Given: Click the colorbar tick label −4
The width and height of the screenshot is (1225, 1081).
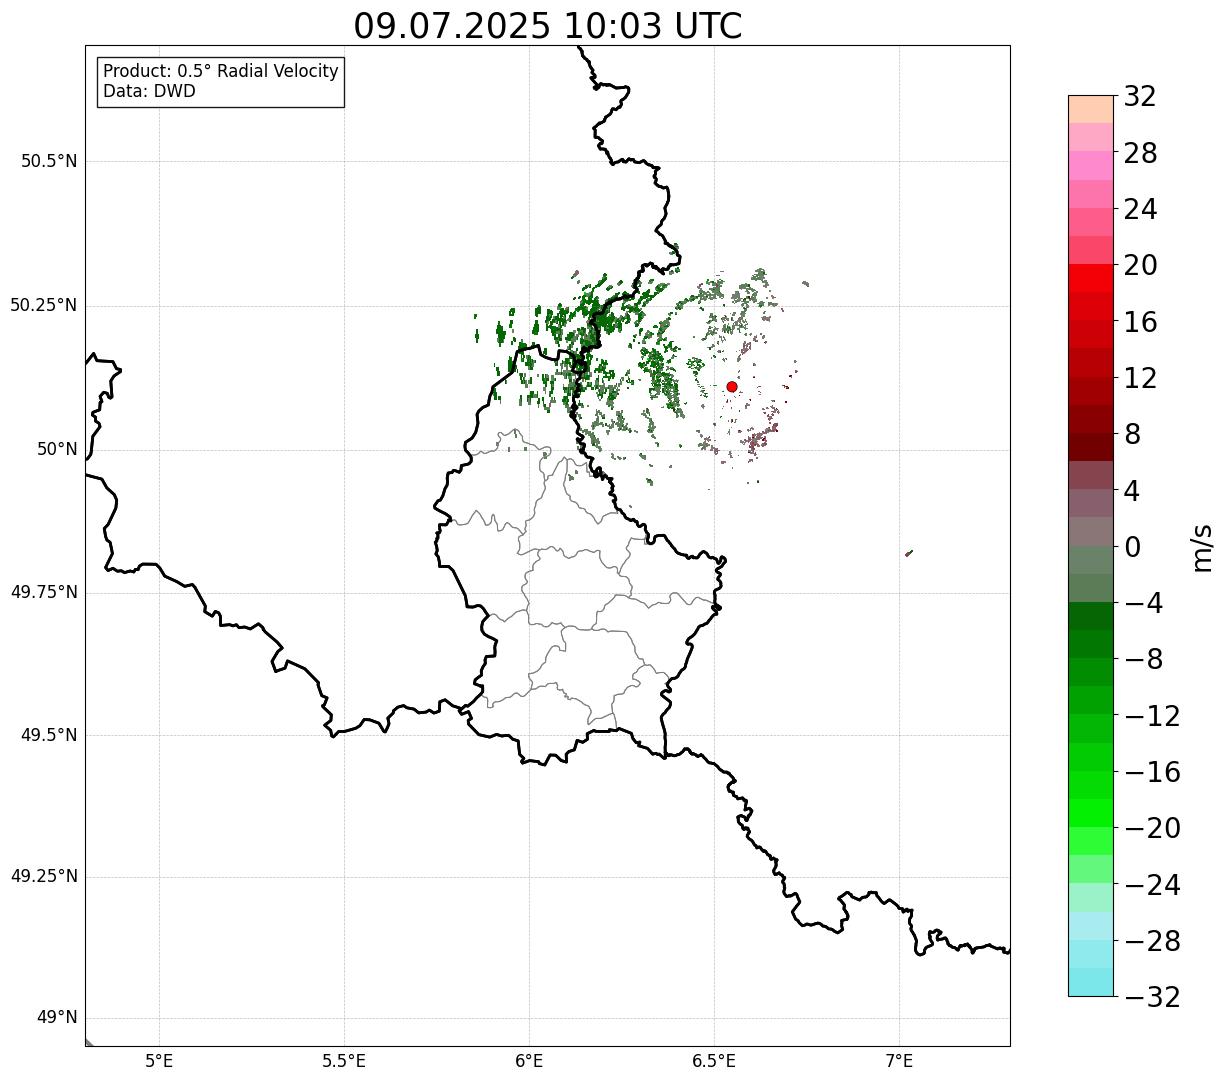Looking at the screenshot, I should coord(1144,604).
